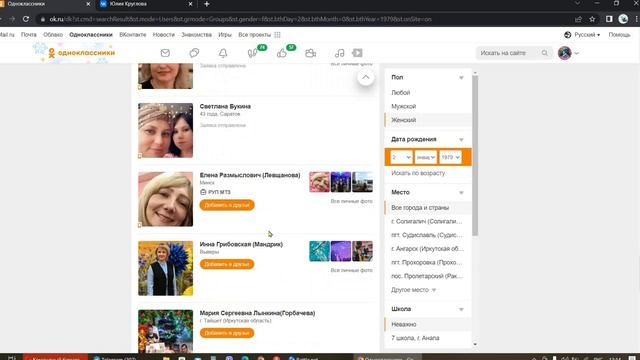The height and width of the screenshot is (360, 640).
Task: Open the thumbs-up ratings icon
Action: coord(282,53)
